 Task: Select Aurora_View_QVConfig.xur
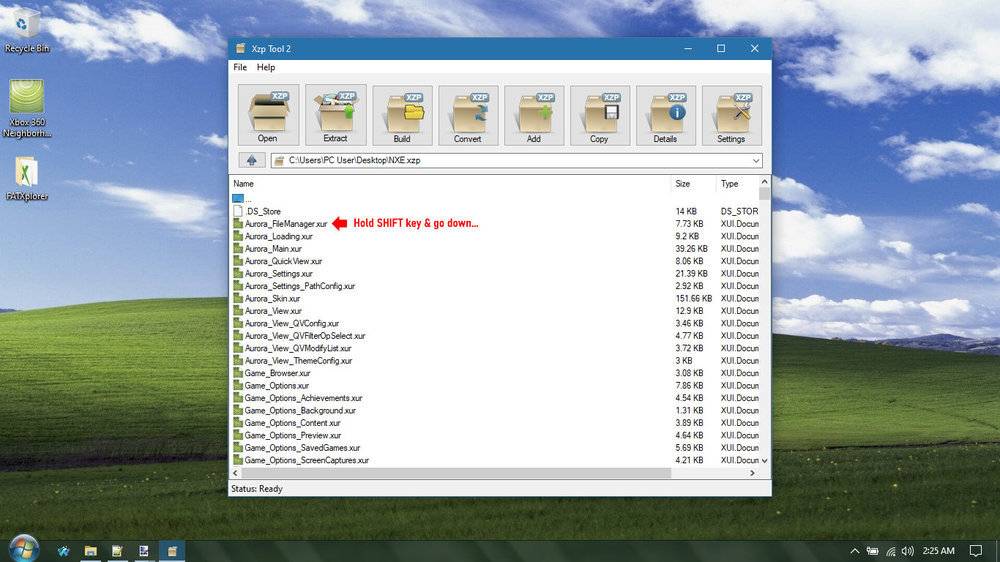point(291,323)
